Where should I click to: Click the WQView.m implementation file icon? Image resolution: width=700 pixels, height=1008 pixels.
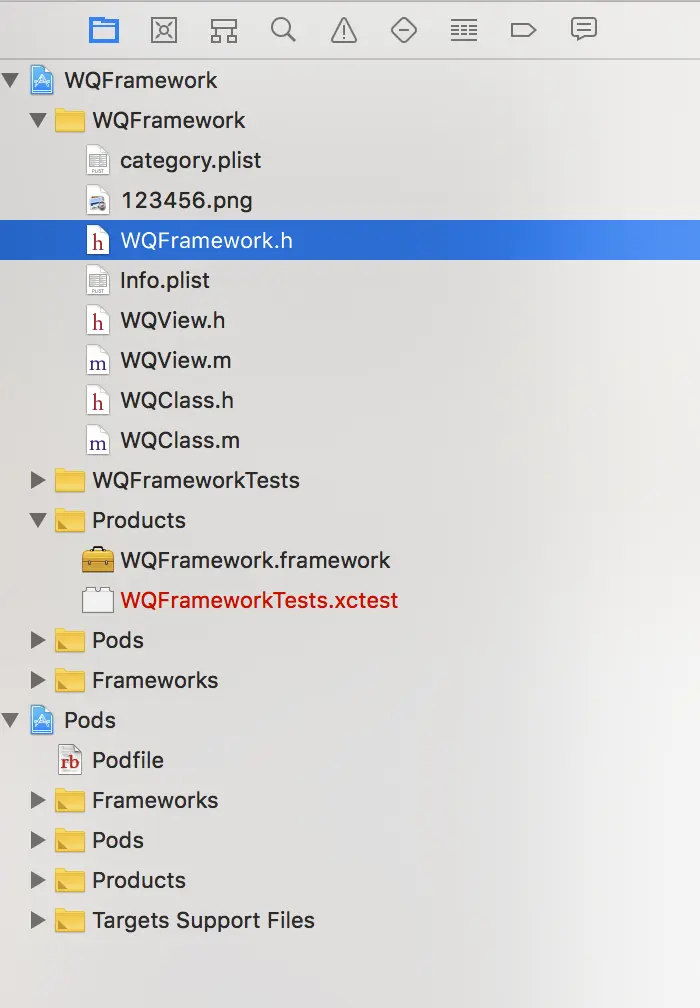(98, 361)
